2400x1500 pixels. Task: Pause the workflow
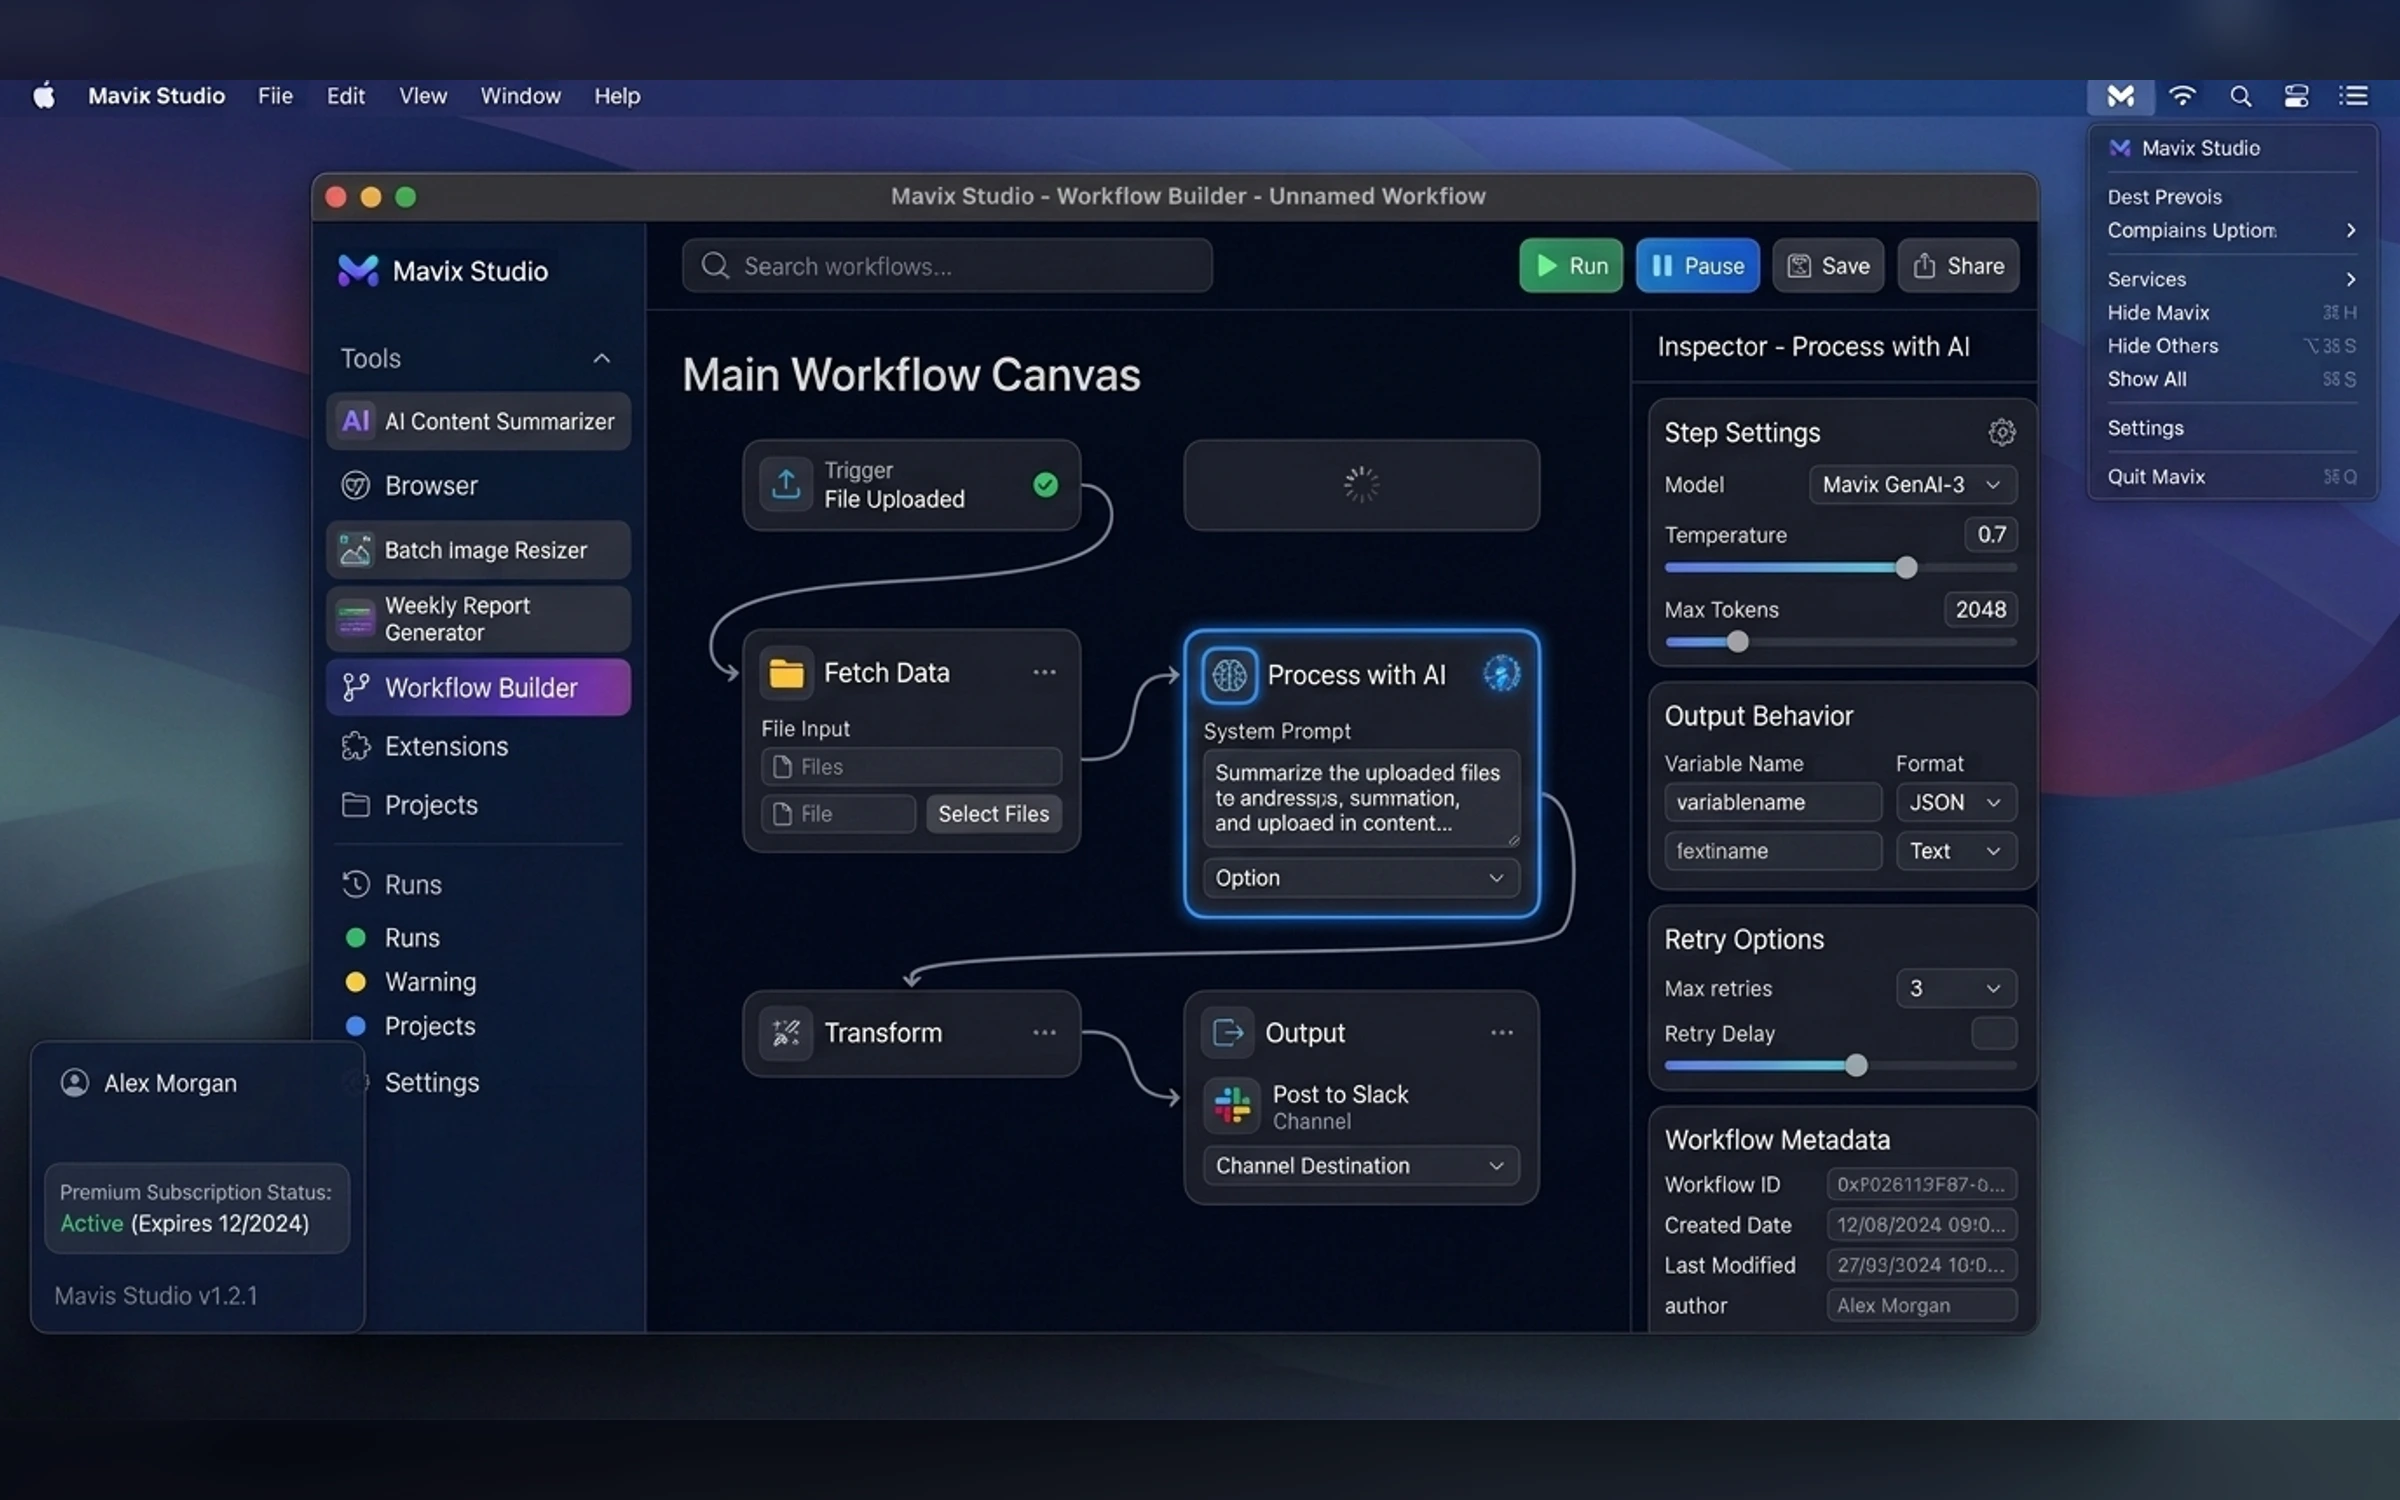click(1697, 266)
